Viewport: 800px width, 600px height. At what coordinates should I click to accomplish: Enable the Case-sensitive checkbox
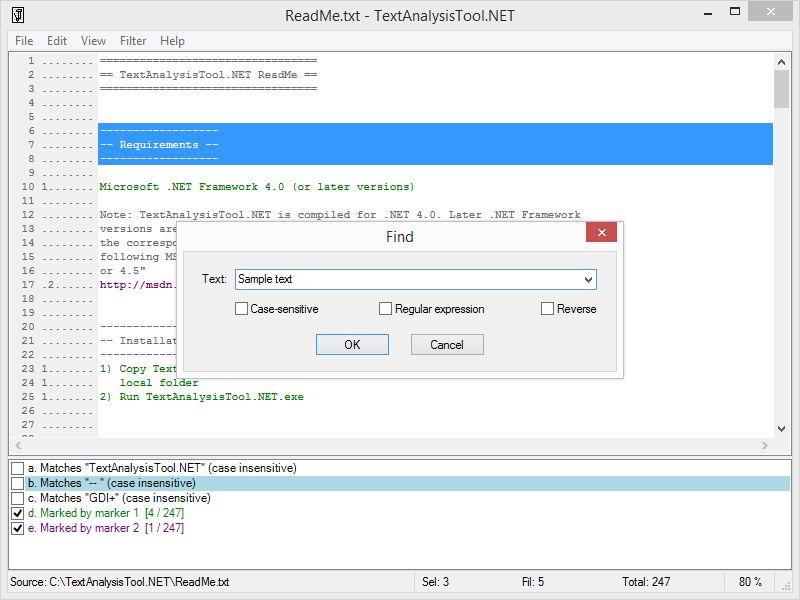coord(241,309)
